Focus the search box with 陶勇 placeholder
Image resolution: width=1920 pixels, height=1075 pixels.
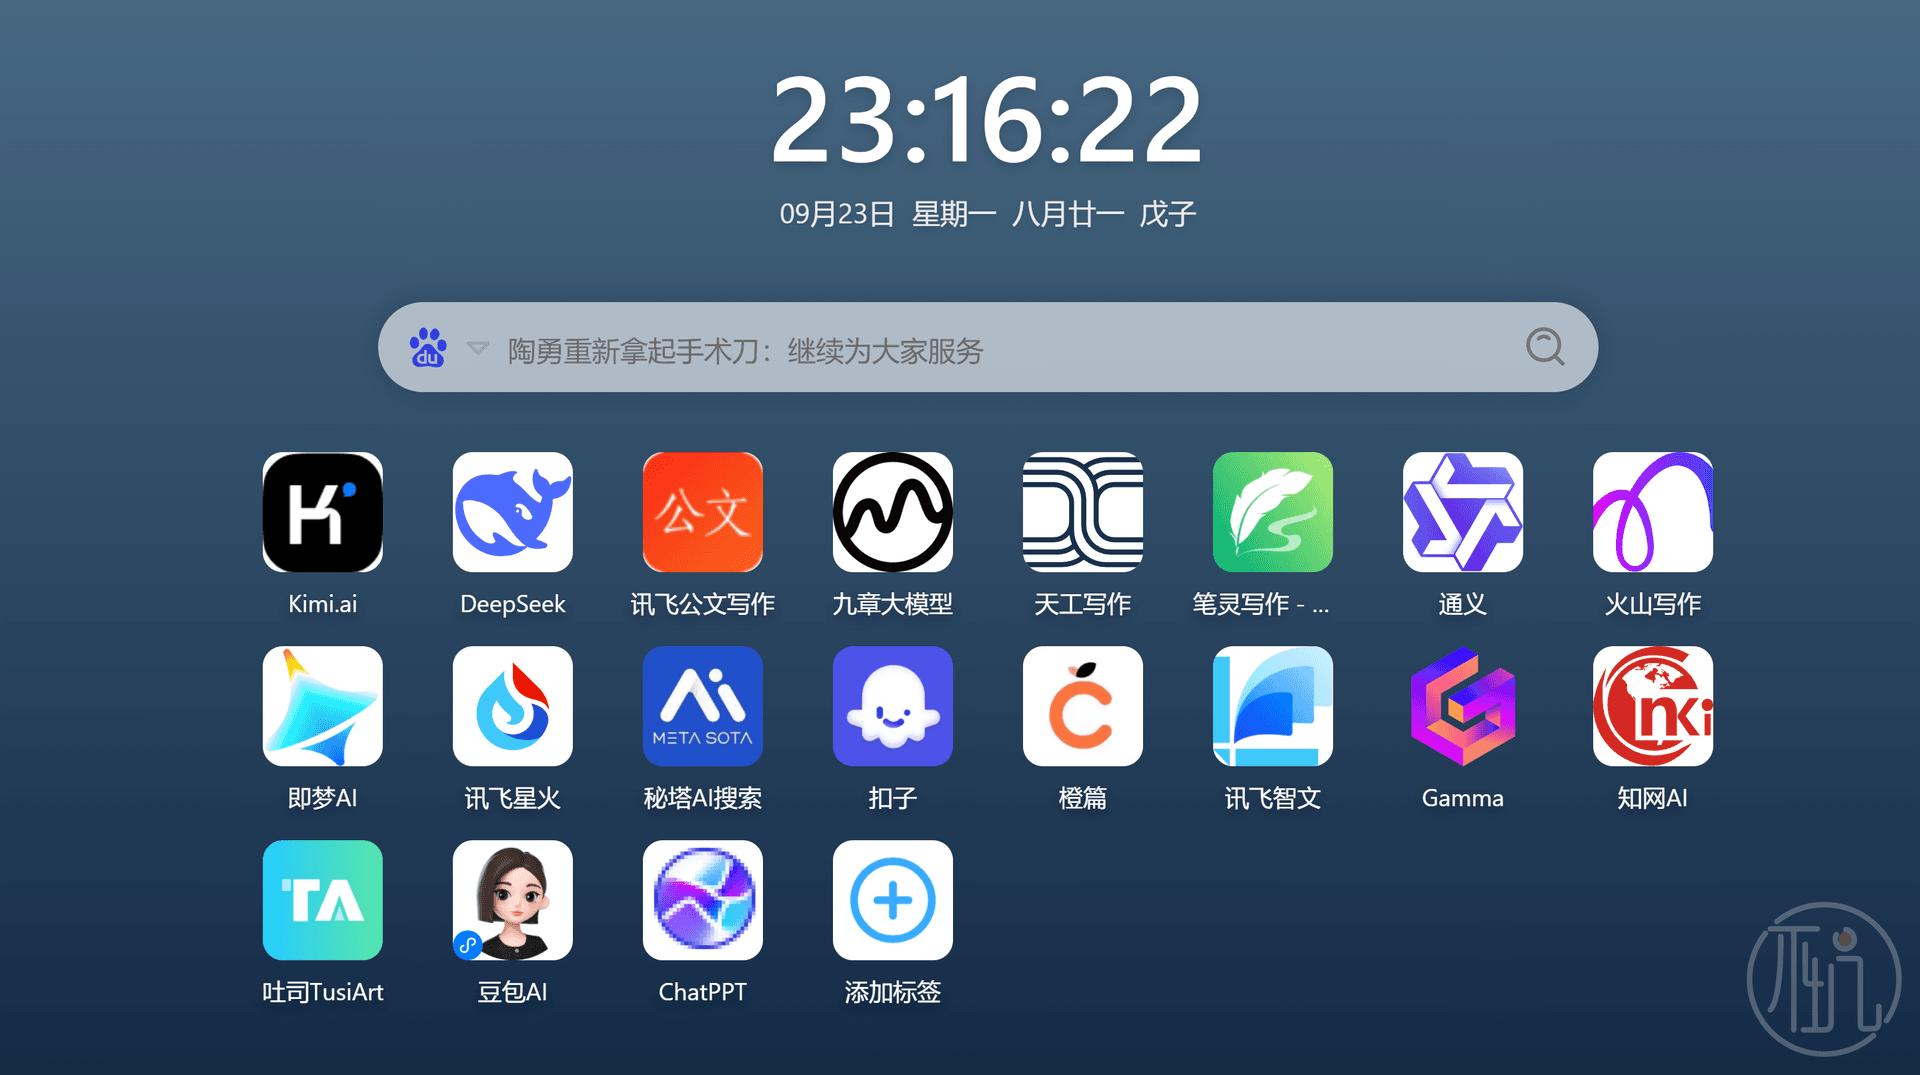(x=988, y=347)
